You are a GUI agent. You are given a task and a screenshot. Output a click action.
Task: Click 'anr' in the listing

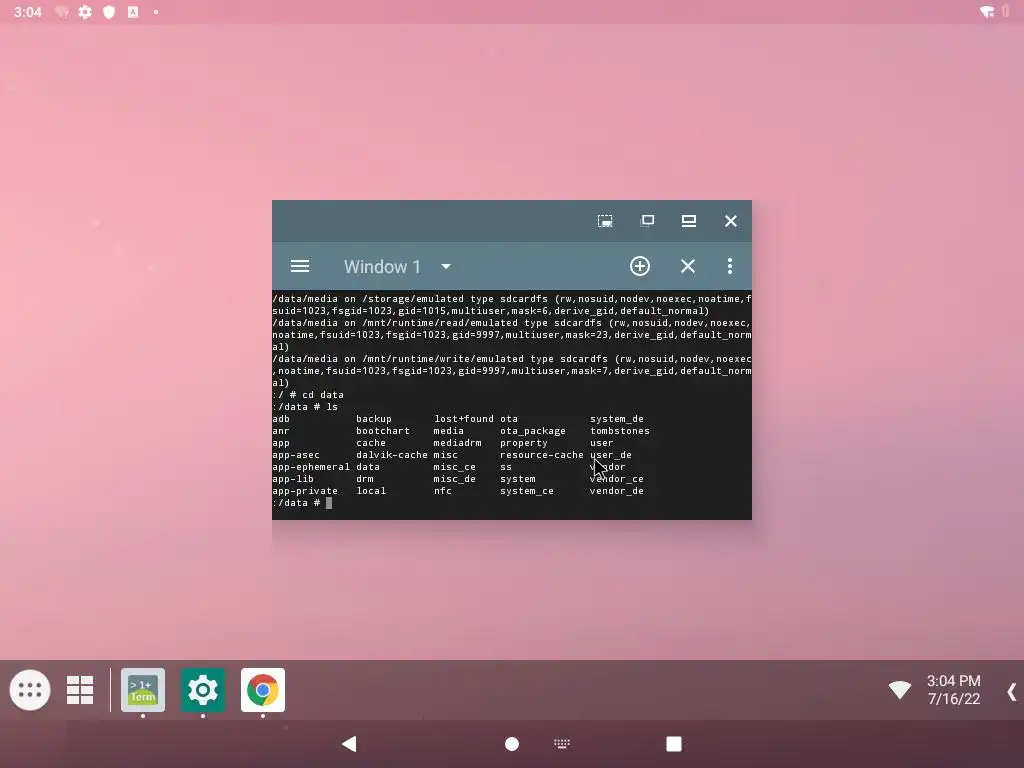(281, 431)
